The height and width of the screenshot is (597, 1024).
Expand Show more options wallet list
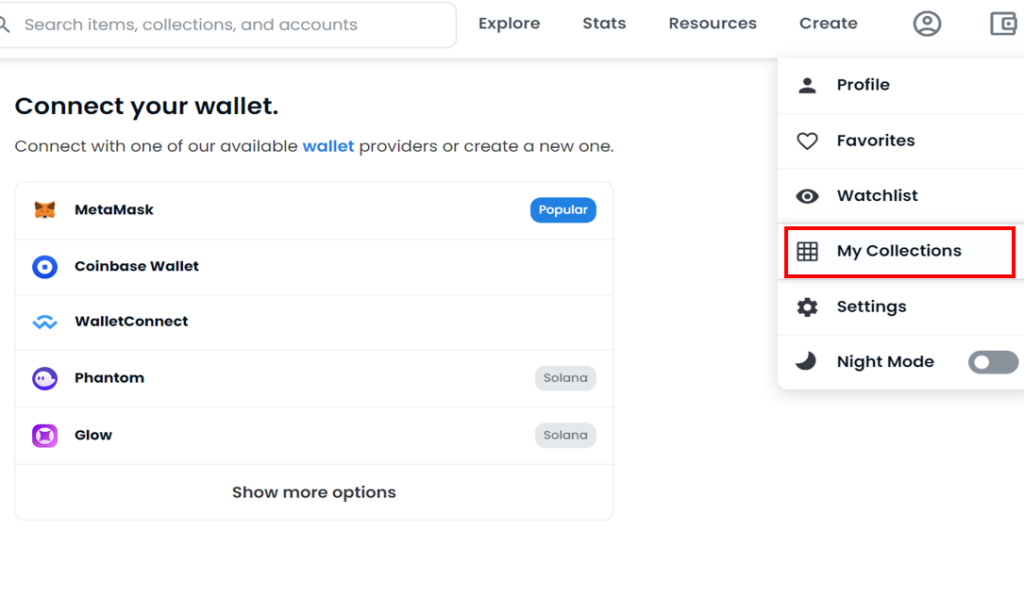(x=314, y=492)
